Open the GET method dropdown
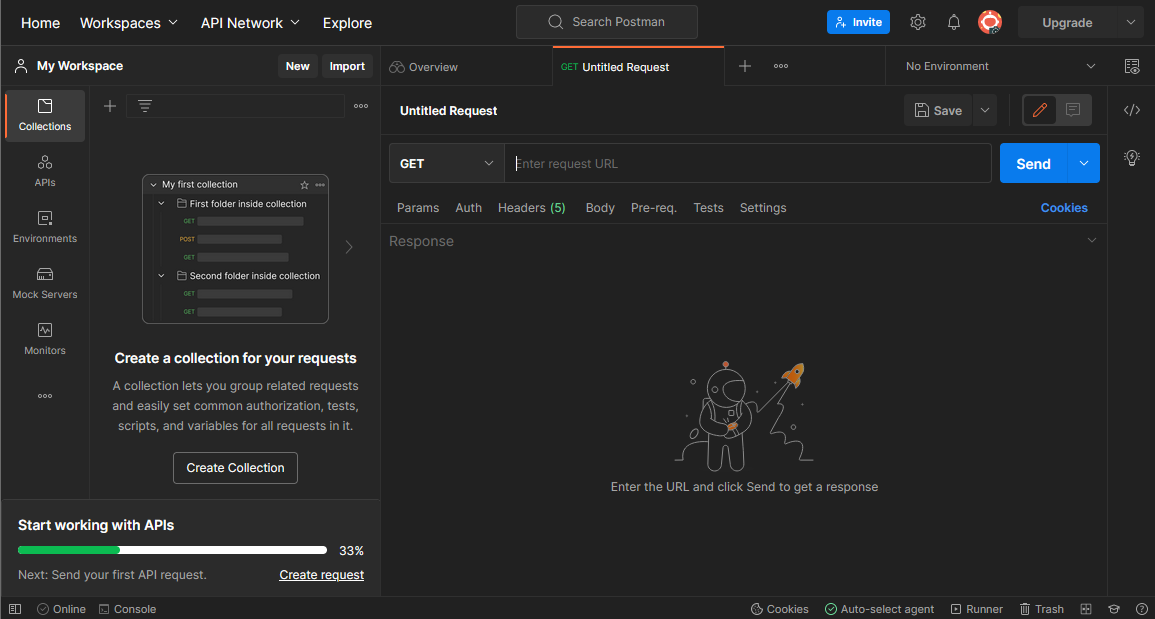The image size is (1155, 619). tap(446, 164)
